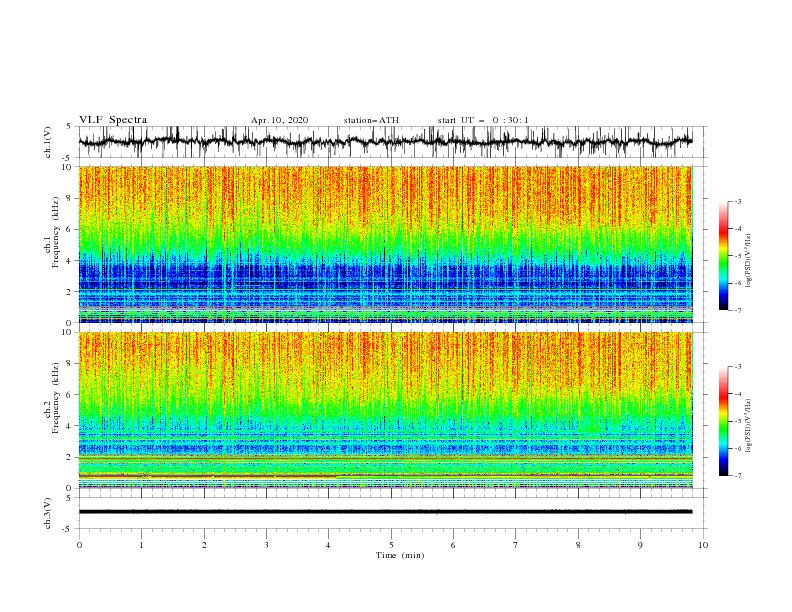Click the "6" kHz tick on ch.1 frequency axis
Viewport: 792px width, 612px height.
(69, 229)
